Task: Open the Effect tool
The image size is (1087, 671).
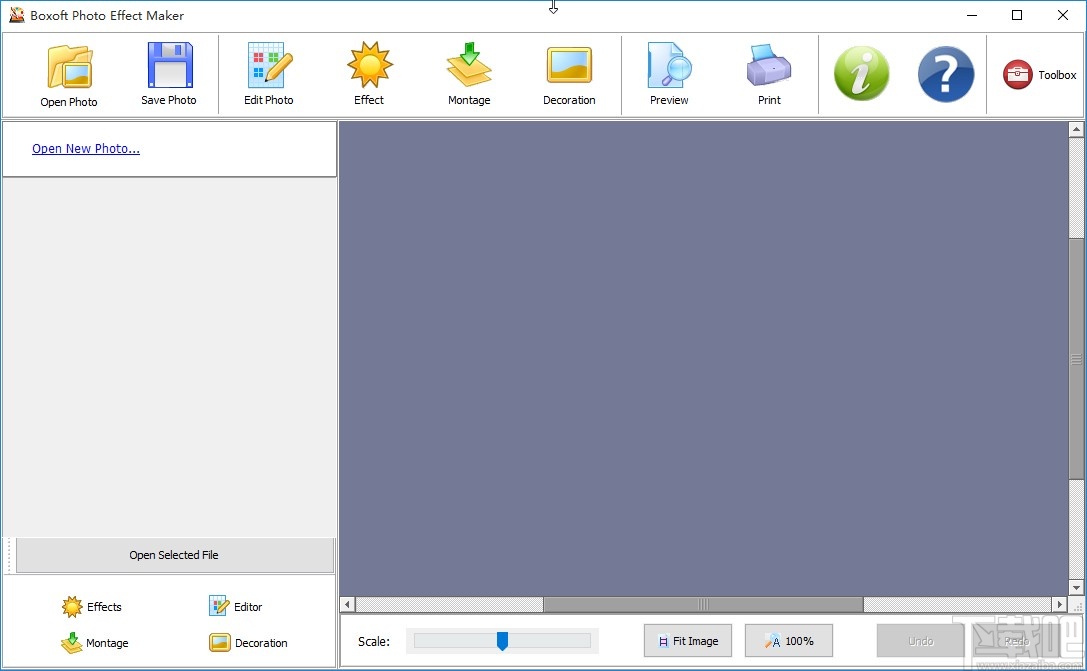Action: [x=369, y=72]
